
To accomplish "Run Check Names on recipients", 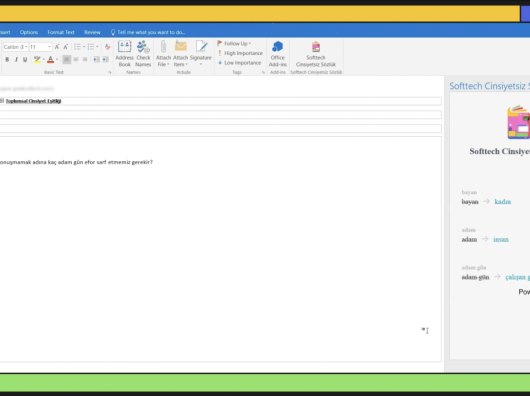I will point(143,54).
